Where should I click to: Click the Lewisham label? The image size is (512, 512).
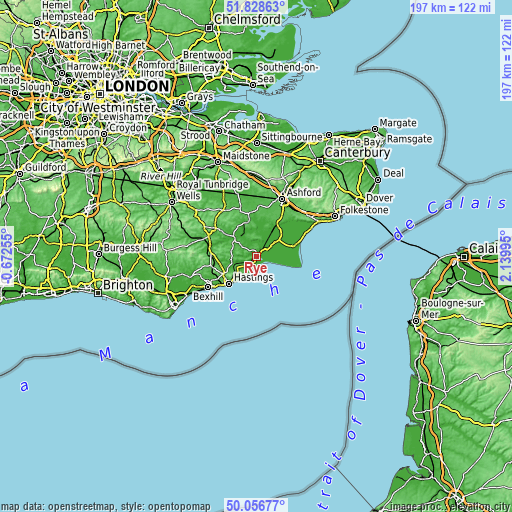pyautogui.click(x=122, y=117)
